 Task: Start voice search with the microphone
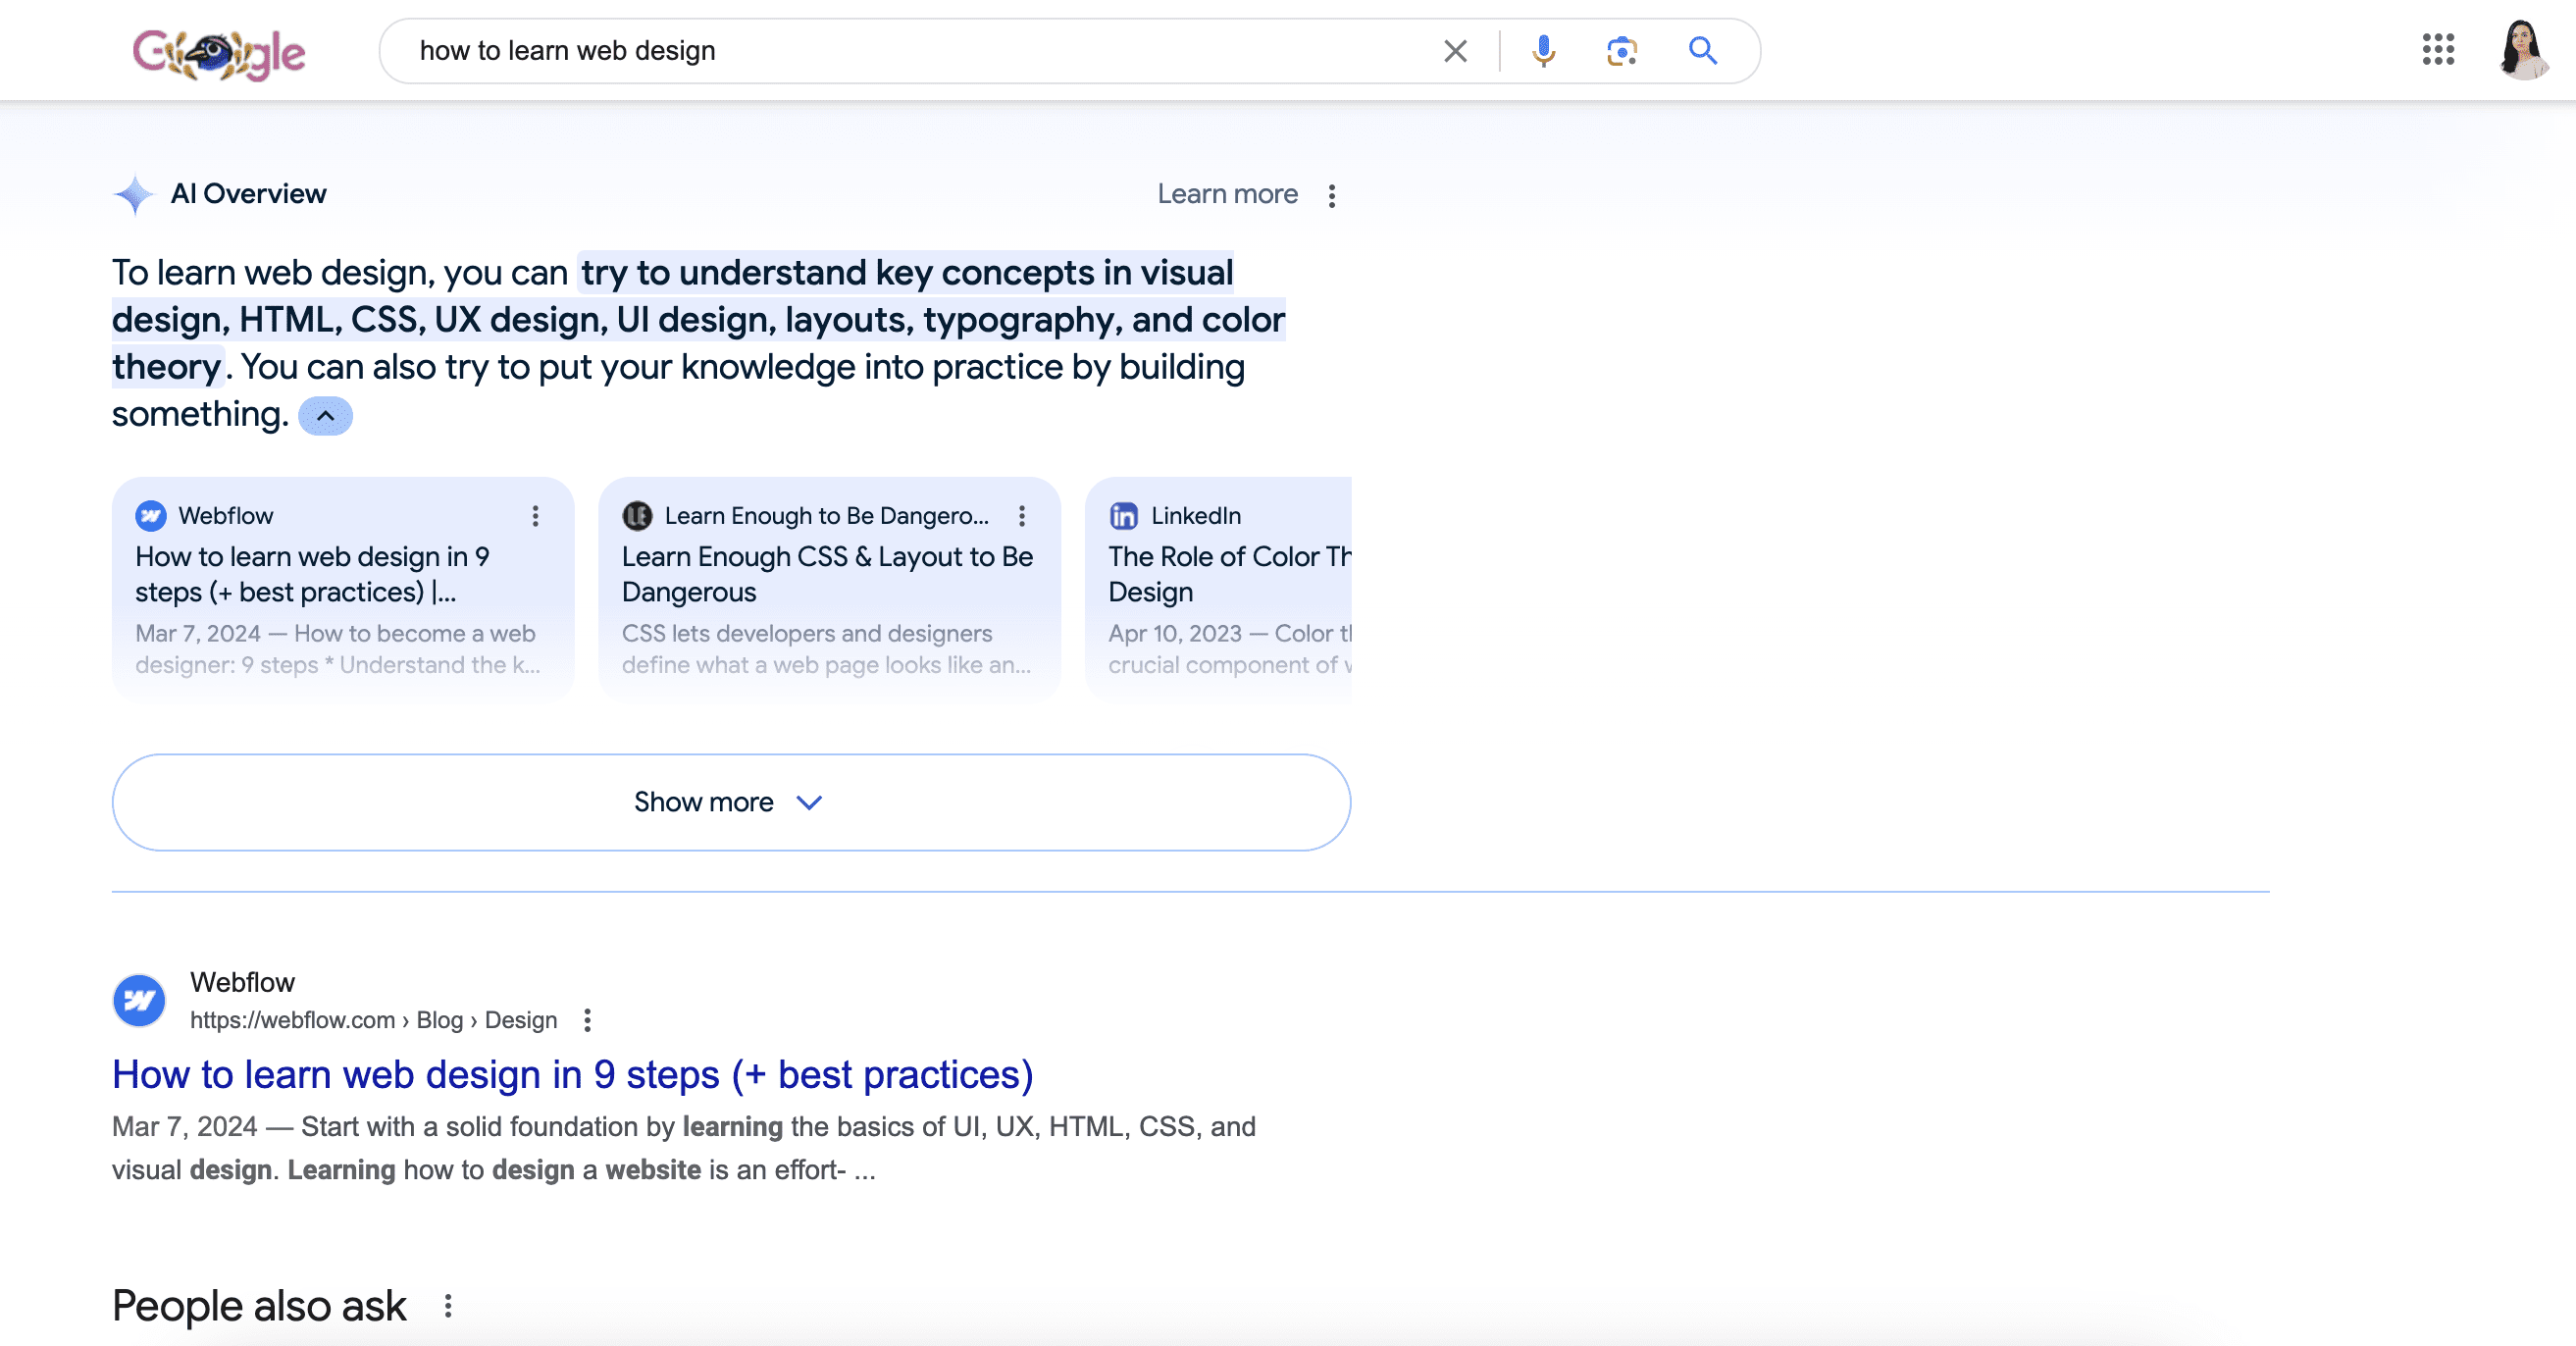point(1543,51)
